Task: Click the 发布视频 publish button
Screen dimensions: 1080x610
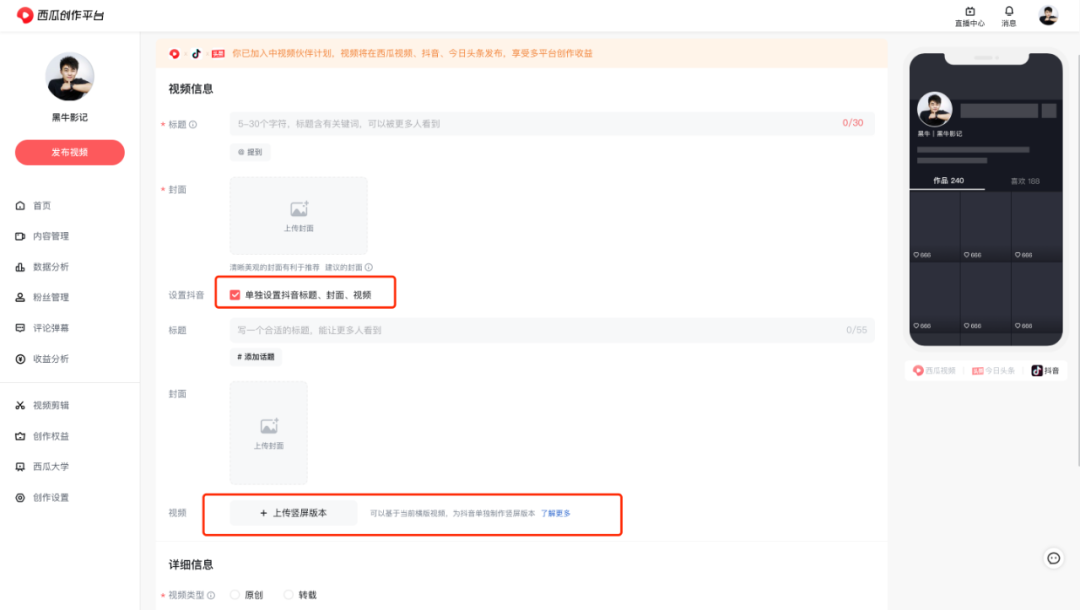Action: [70, 152]
